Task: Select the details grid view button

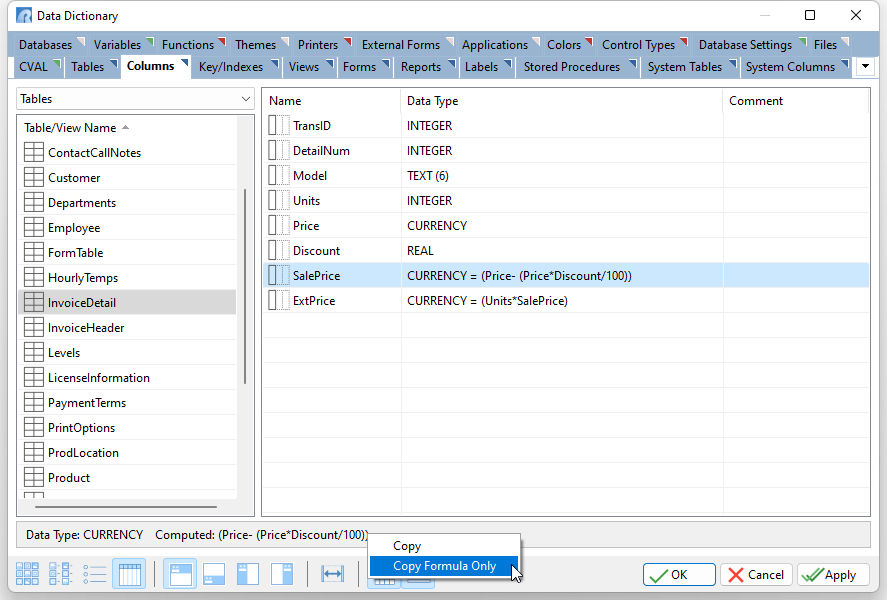Action: pos(130,573)
